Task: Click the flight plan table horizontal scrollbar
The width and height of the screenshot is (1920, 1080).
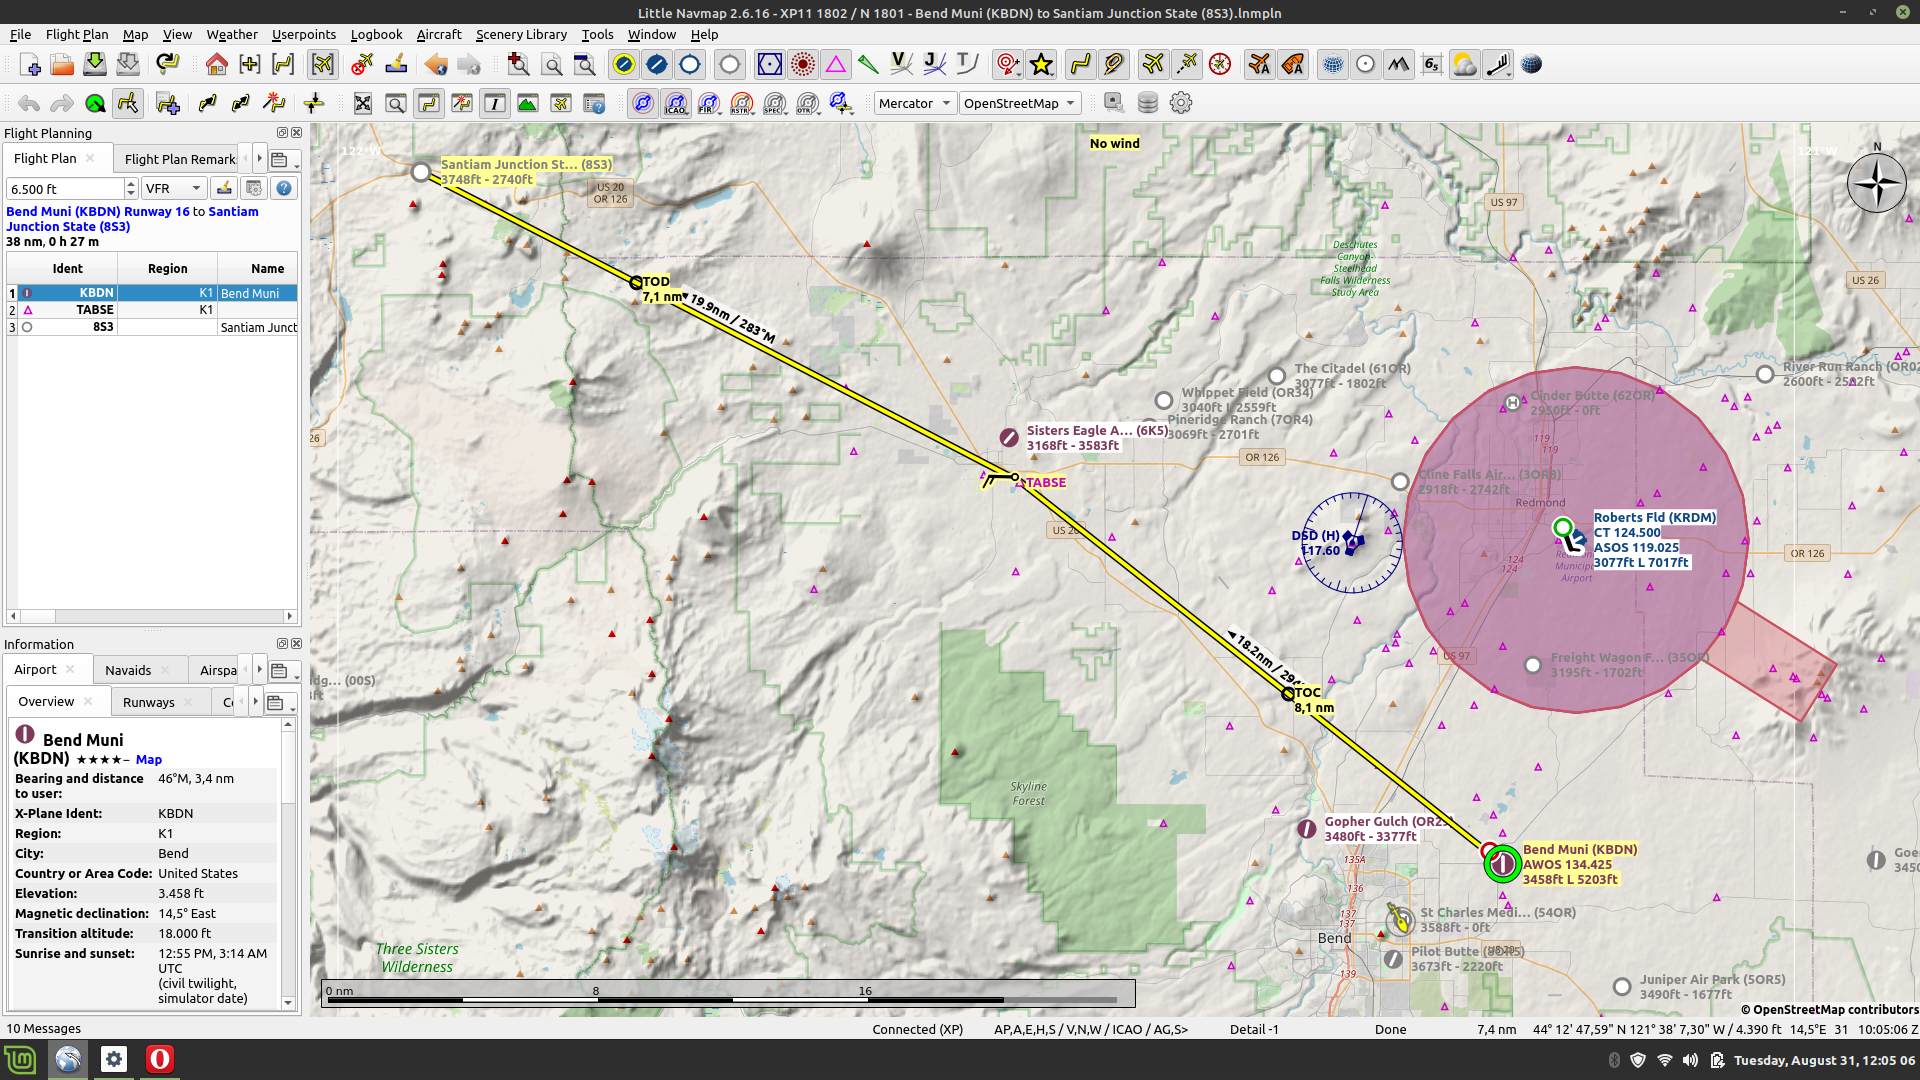Action: click(152, 616)
